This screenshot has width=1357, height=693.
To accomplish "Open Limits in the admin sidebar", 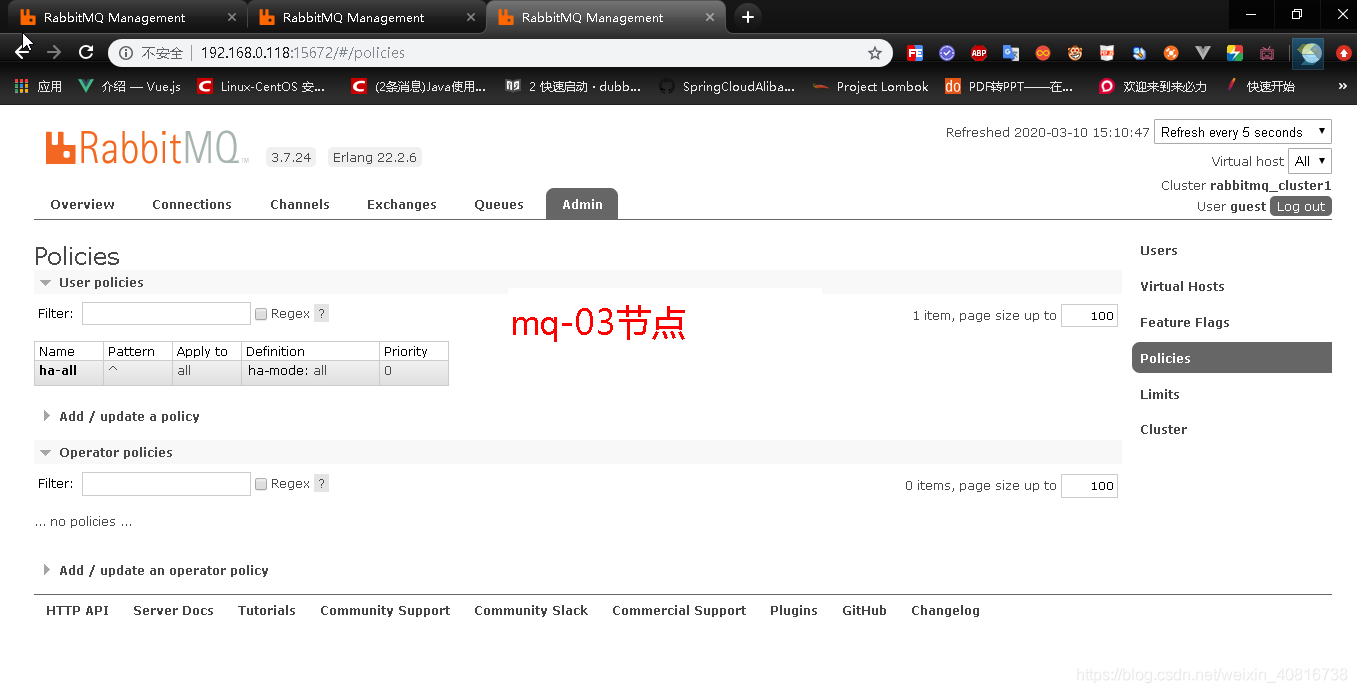I will [1159, 394].
